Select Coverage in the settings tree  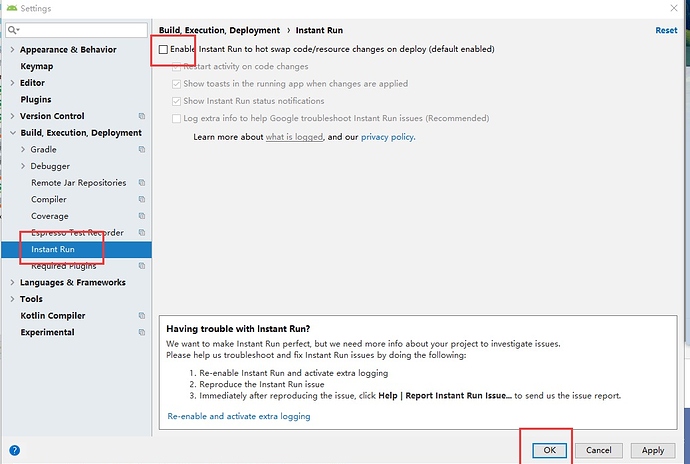tap(50, 216)
